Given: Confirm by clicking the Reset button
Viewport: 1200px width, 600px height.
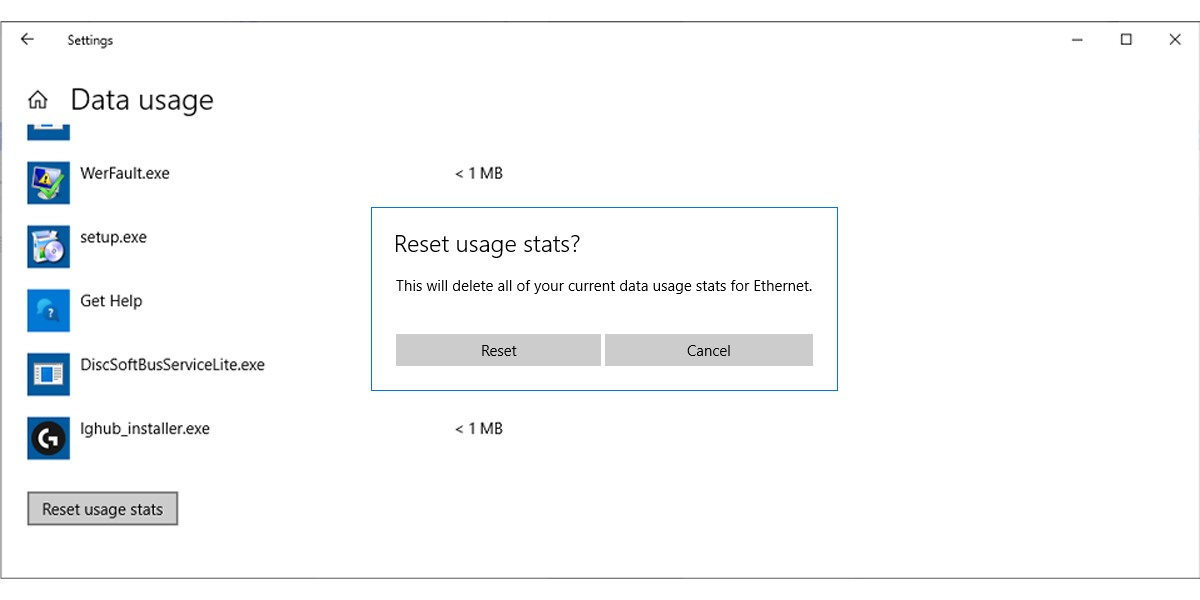Looking at the screenshot, I should point(498,350).
